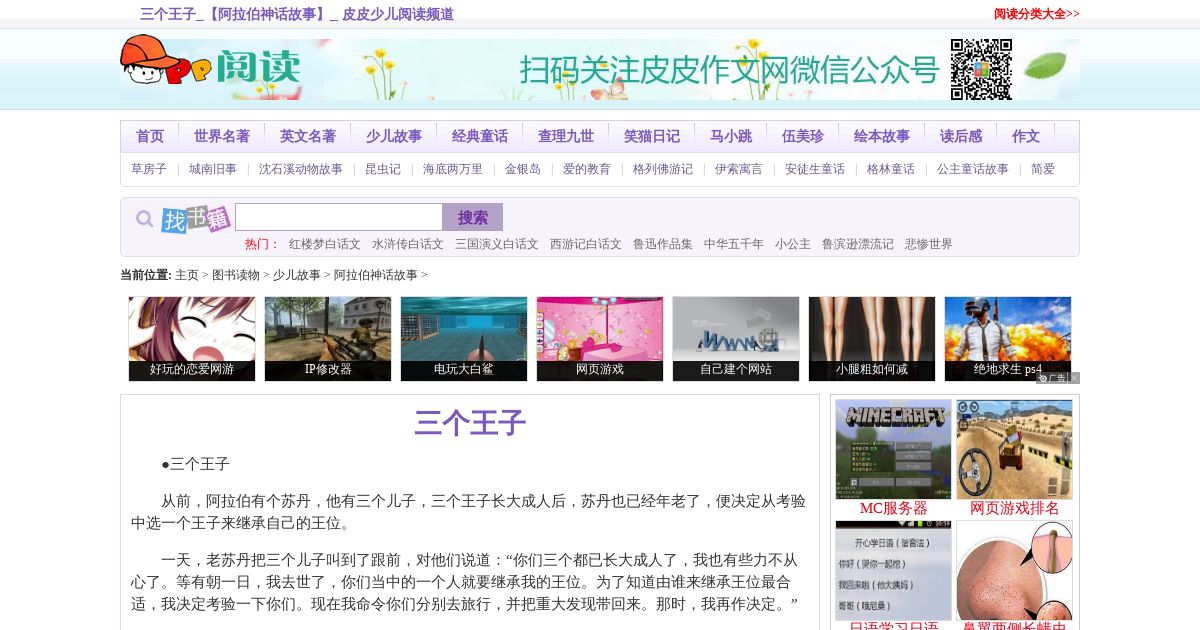Go to 伊索寓言 link
Image resolution: width=1200 pixels, height=630 pixels.
pyautogui.click(x=739, y=169)
